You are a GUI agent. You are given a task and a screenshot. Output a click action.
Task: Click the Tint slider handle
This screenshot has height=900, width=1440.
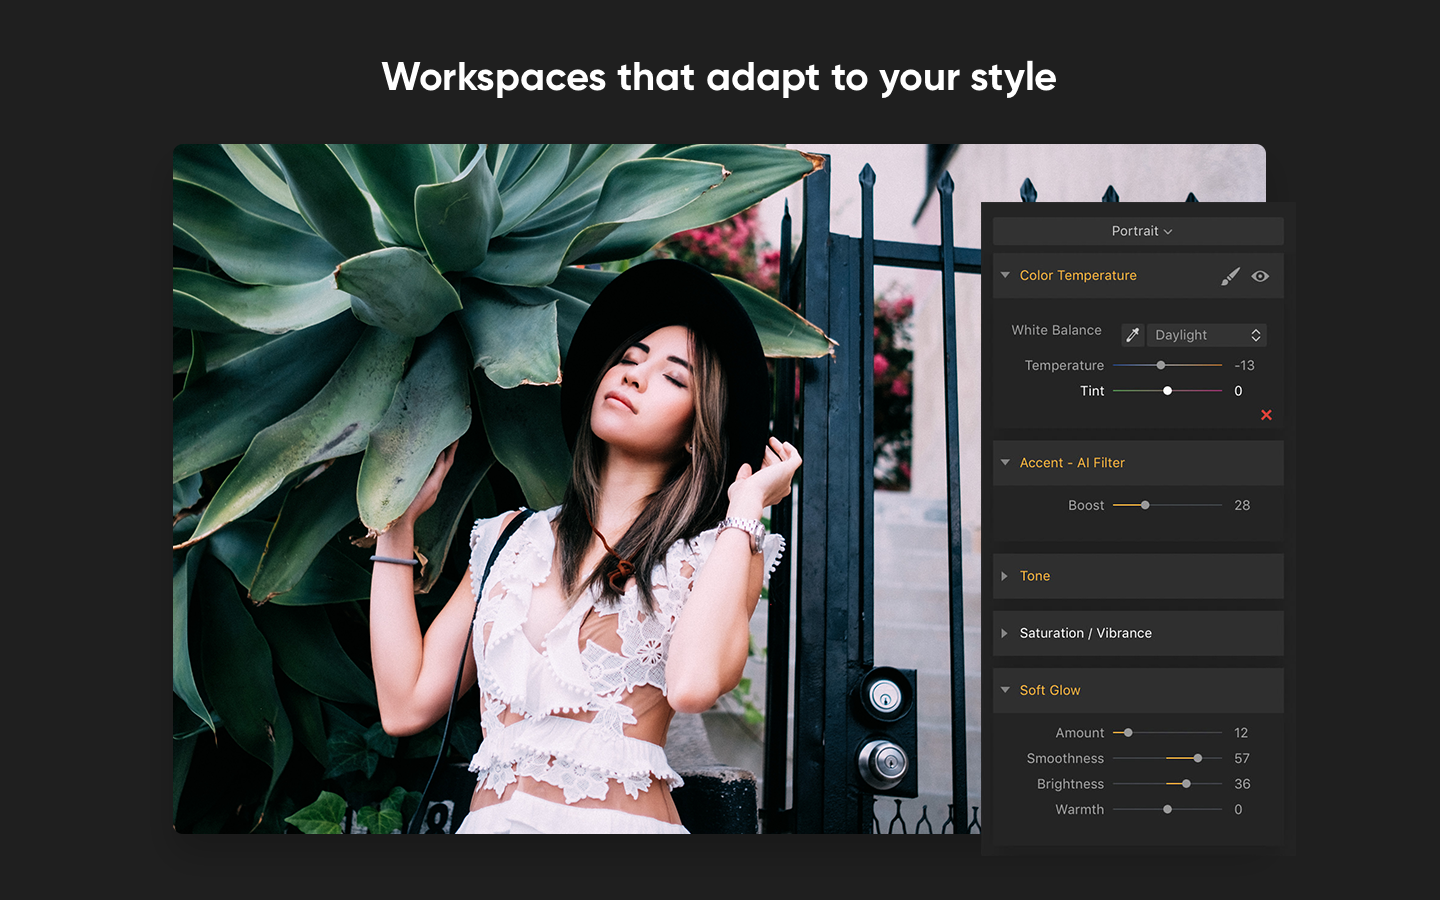(x=1167, y=391)
